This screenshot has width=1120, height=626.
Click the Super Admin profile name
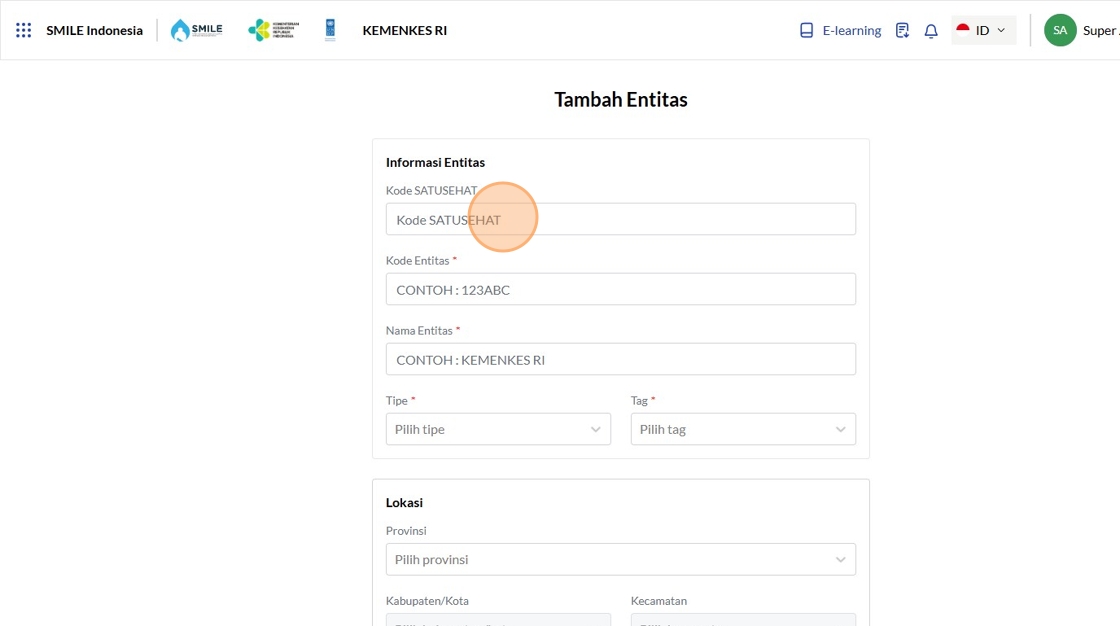tap(1100, 31)
